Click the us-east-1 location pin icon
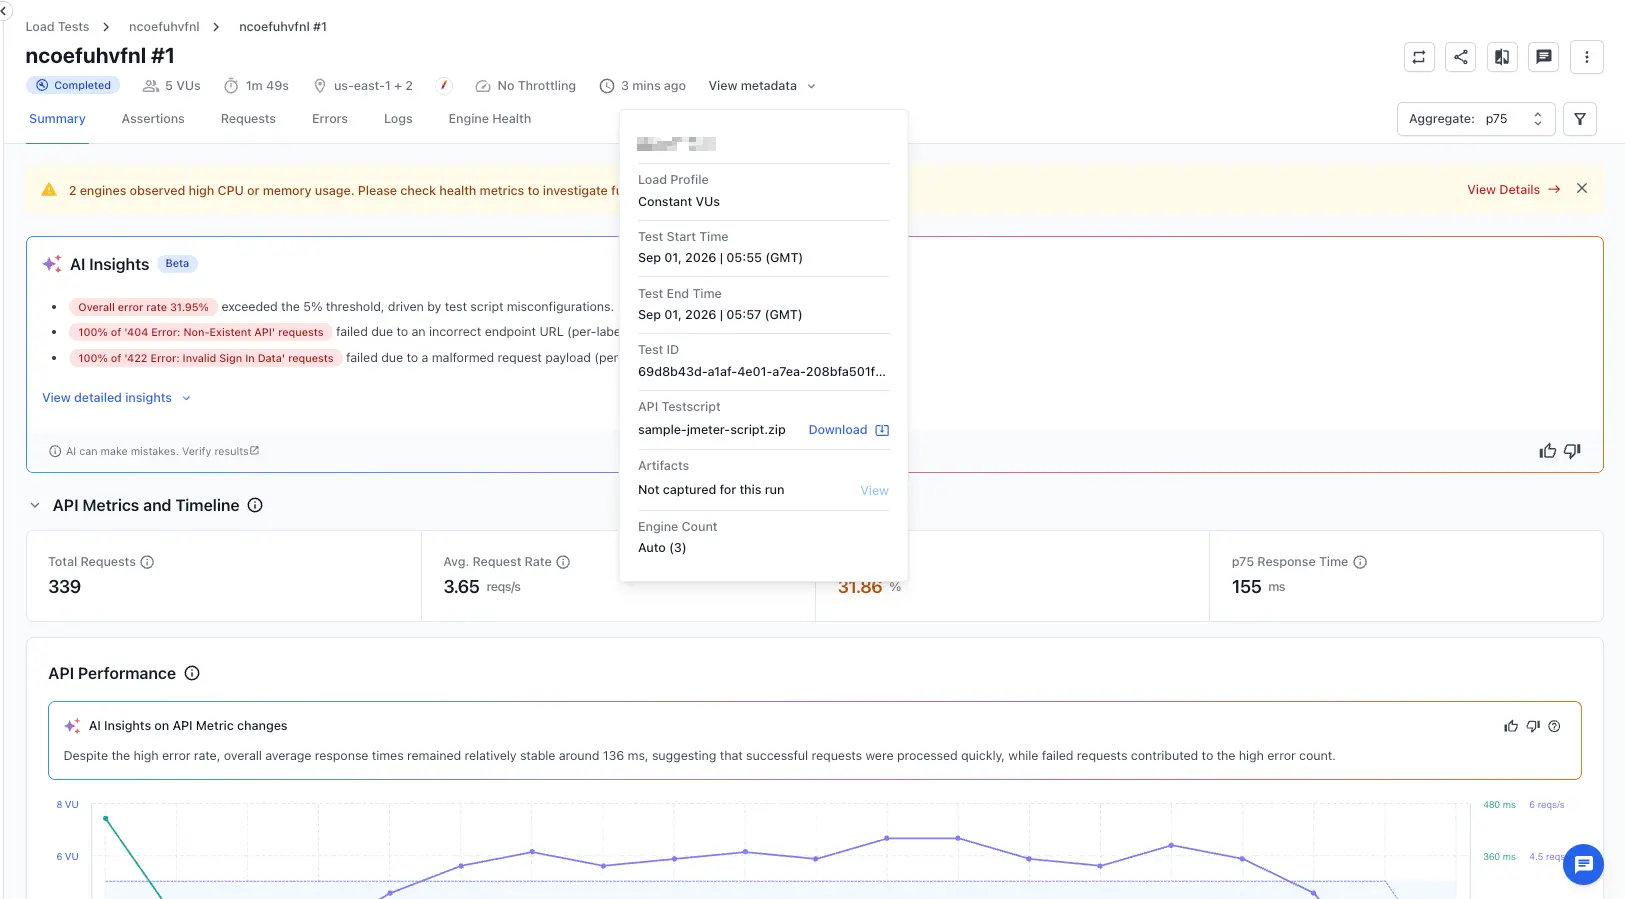The width and height of the screenshot is (1625, 899). pos(320,86)
